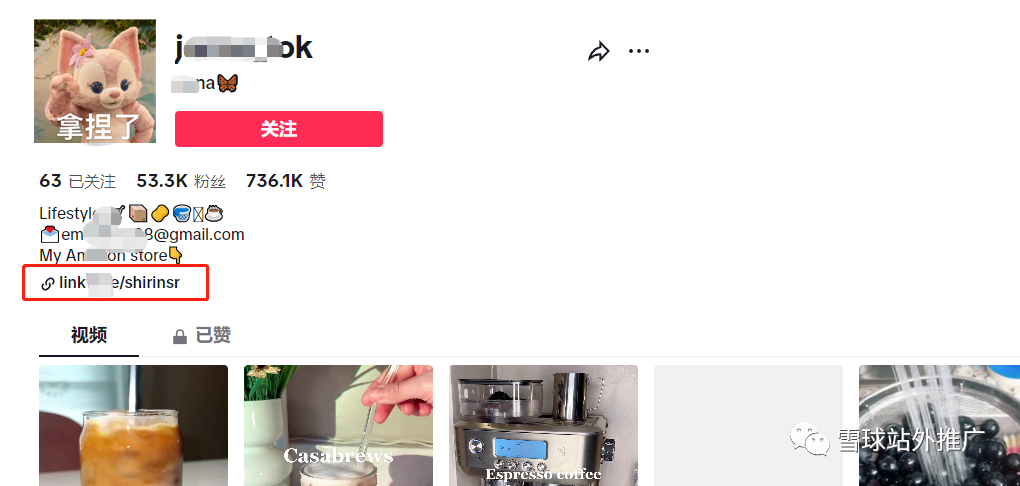Click the red 关注 follow button
The image size is (1020, 486).
[x=278, y=129]
